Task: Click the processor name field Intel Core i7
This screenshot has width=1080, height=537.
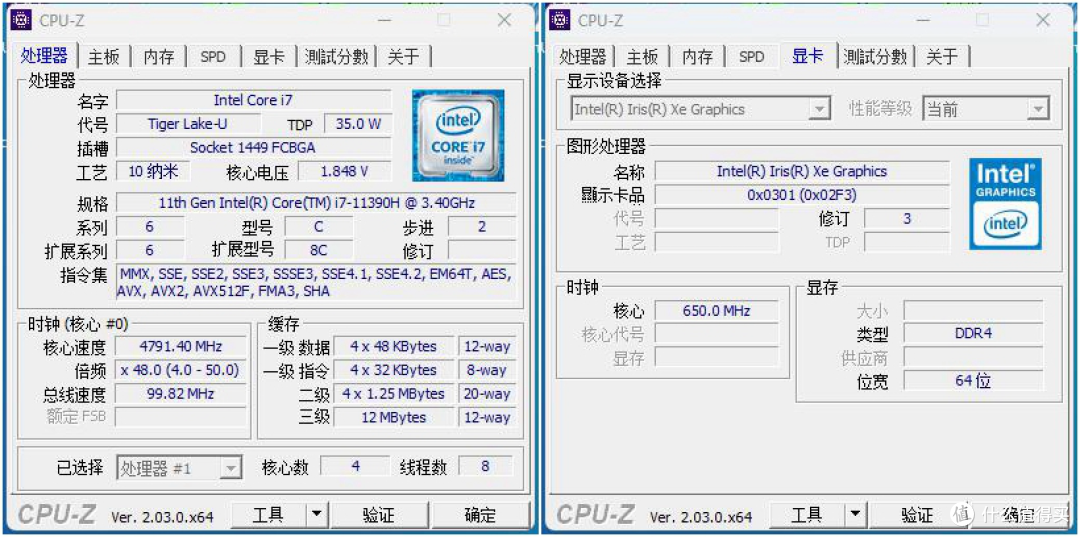Action: pyautogui.click(x=253, y=101)
